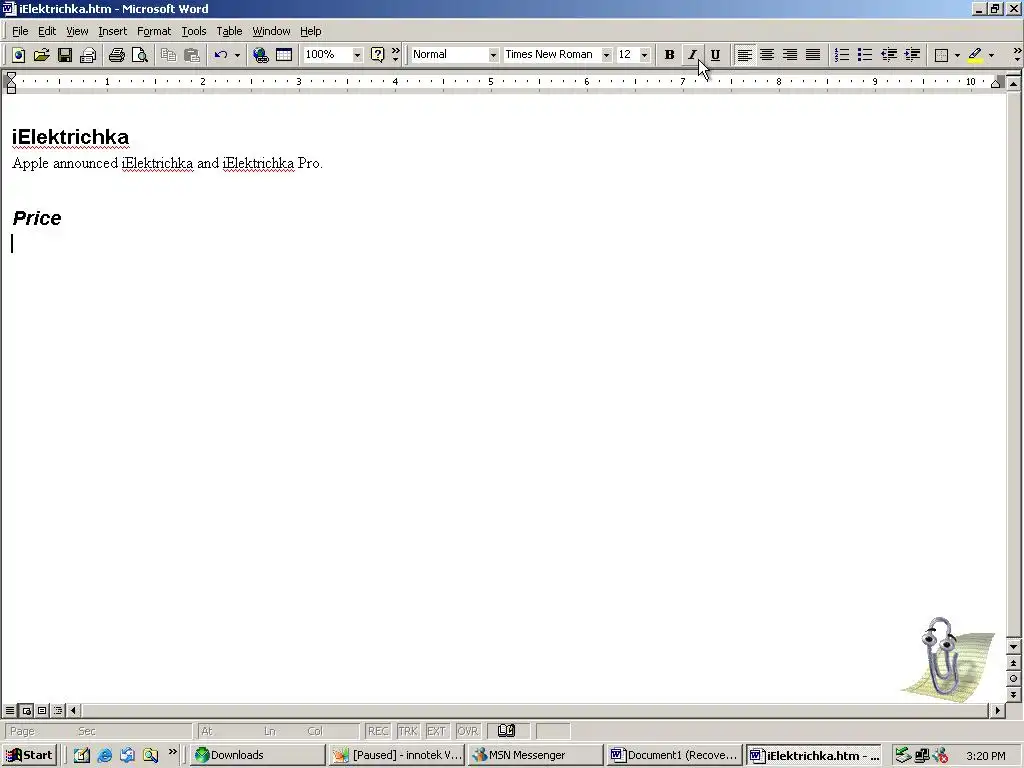Switch to MSN Messenger taskbar button
The width and height of the screenshot is (1024, 768).
click(x=536, y=755)
